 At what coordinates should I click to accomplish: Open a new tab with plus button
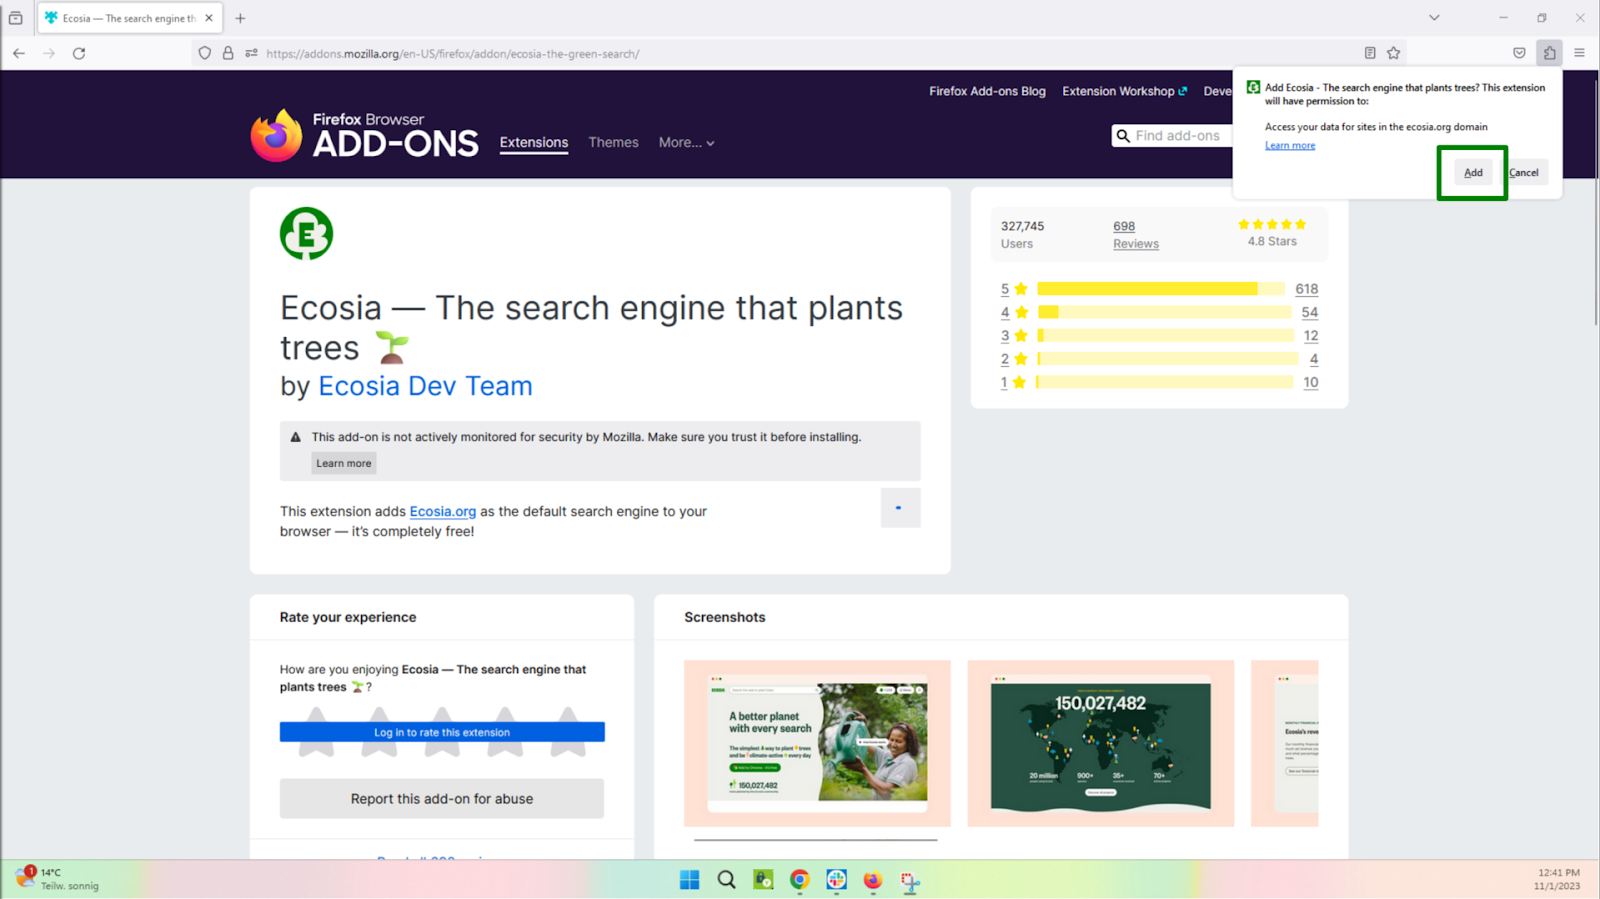240,18
